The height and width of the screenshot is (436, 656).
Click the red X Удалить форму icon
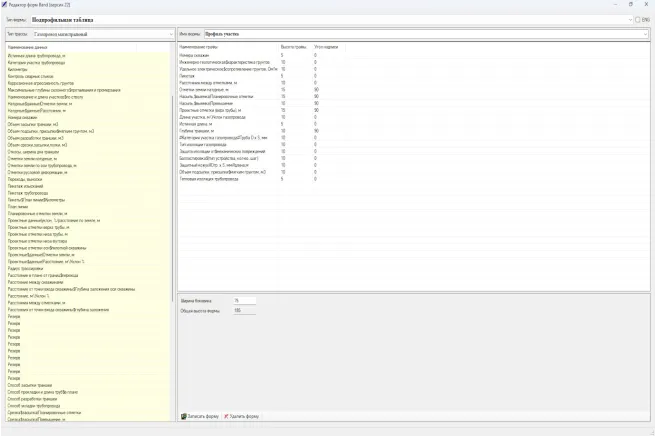coord(228,416)
